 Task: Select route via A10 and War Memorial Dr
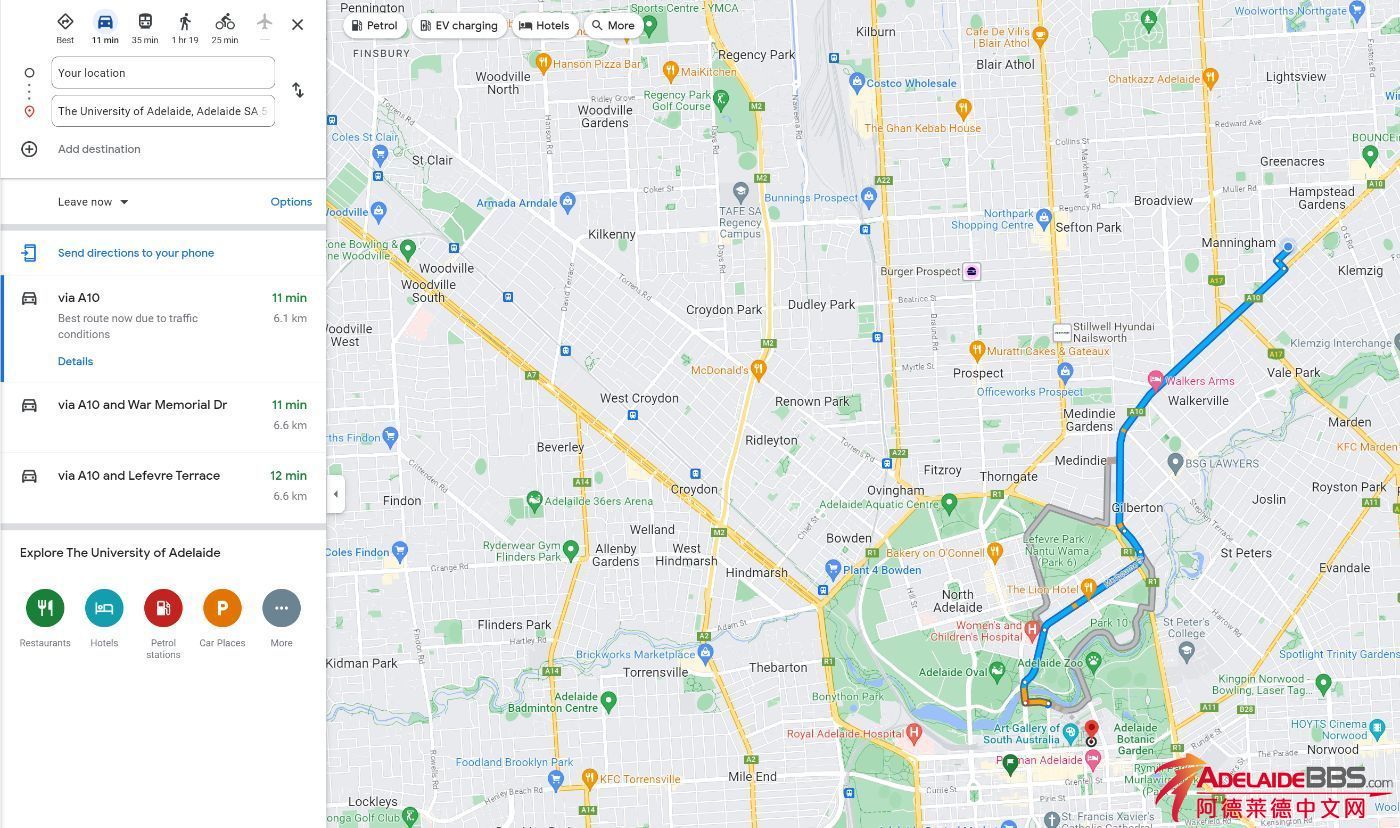tap(163, 415)
